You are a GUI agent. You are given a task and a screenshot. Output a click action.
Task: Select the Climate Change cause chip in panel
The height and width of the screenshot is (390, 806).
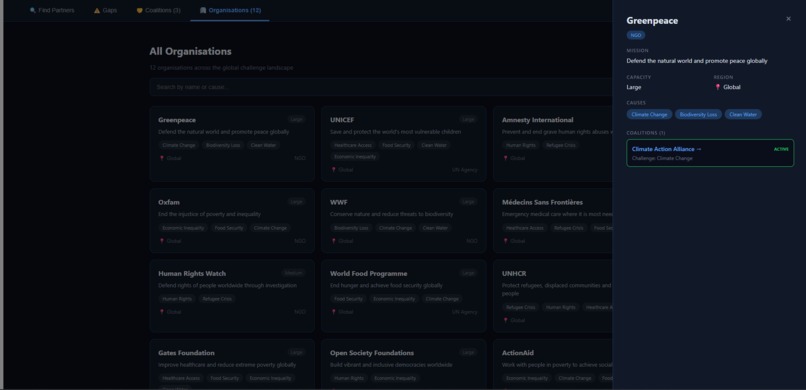point(649,115)
